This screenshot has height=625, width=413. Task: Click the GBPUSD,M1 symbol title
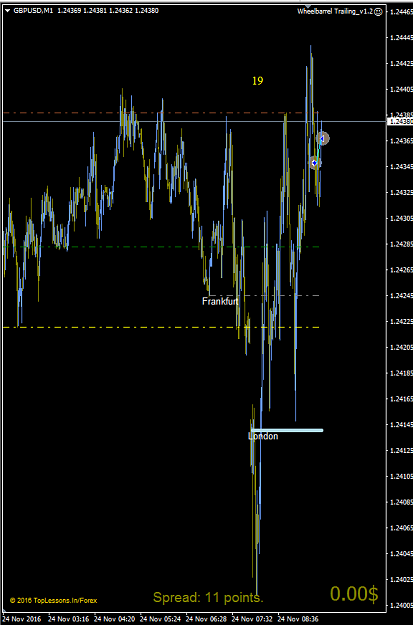coord(33,11)
